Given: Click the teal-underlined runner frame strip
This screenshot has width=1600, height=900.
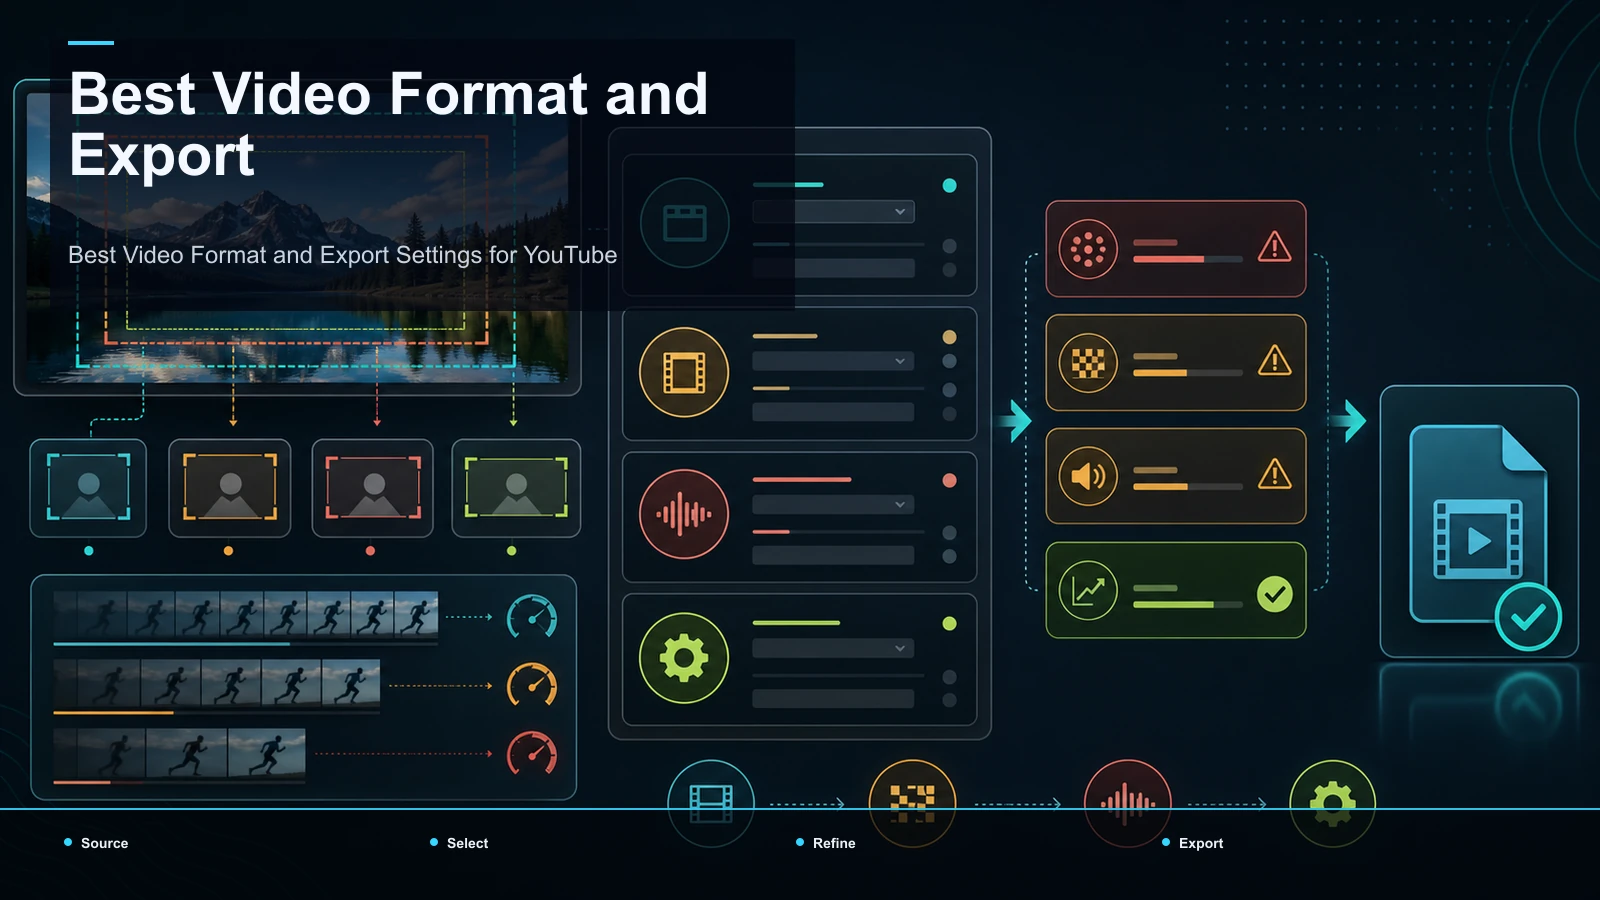Looking at the screenshot, I should click(246, 614).
